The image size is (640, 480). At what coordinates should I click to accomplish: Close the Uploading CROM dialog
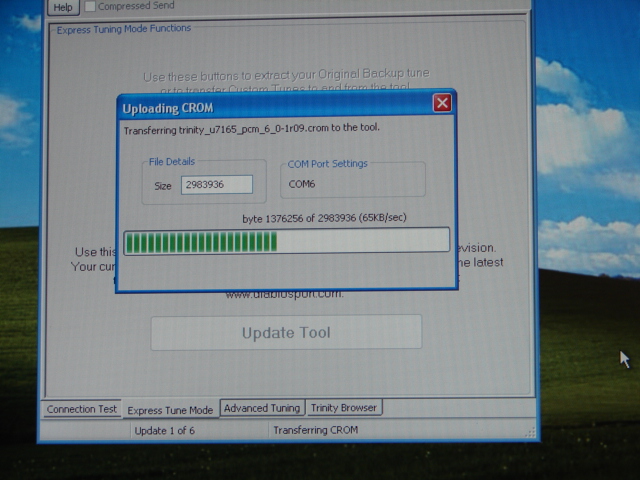tap(442, 103)
